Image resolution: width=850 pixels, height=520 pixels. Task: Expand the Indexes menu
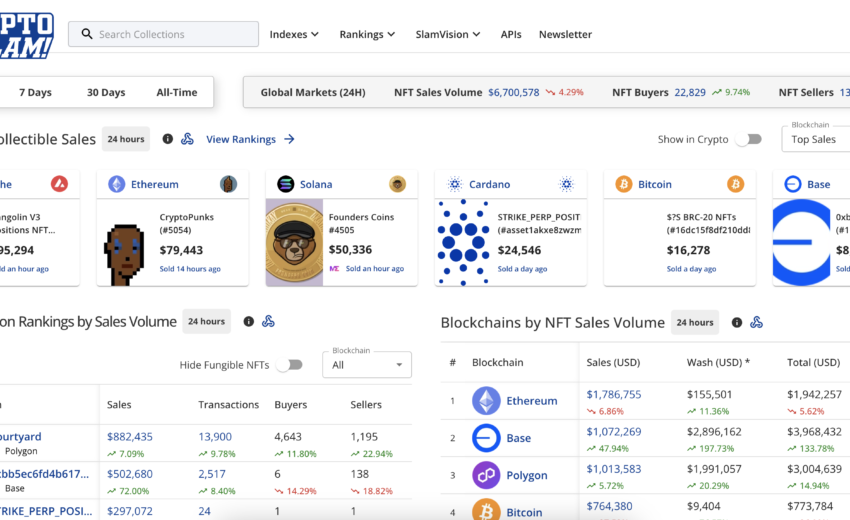click(x=294, y=34)
